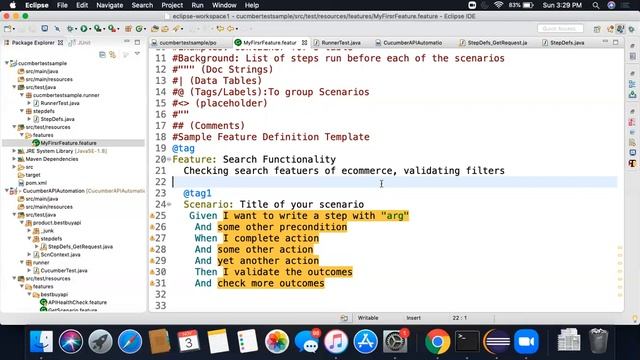Open the Outline icon in right sidebar
This screenshot has height=360, width=640.
632,84
